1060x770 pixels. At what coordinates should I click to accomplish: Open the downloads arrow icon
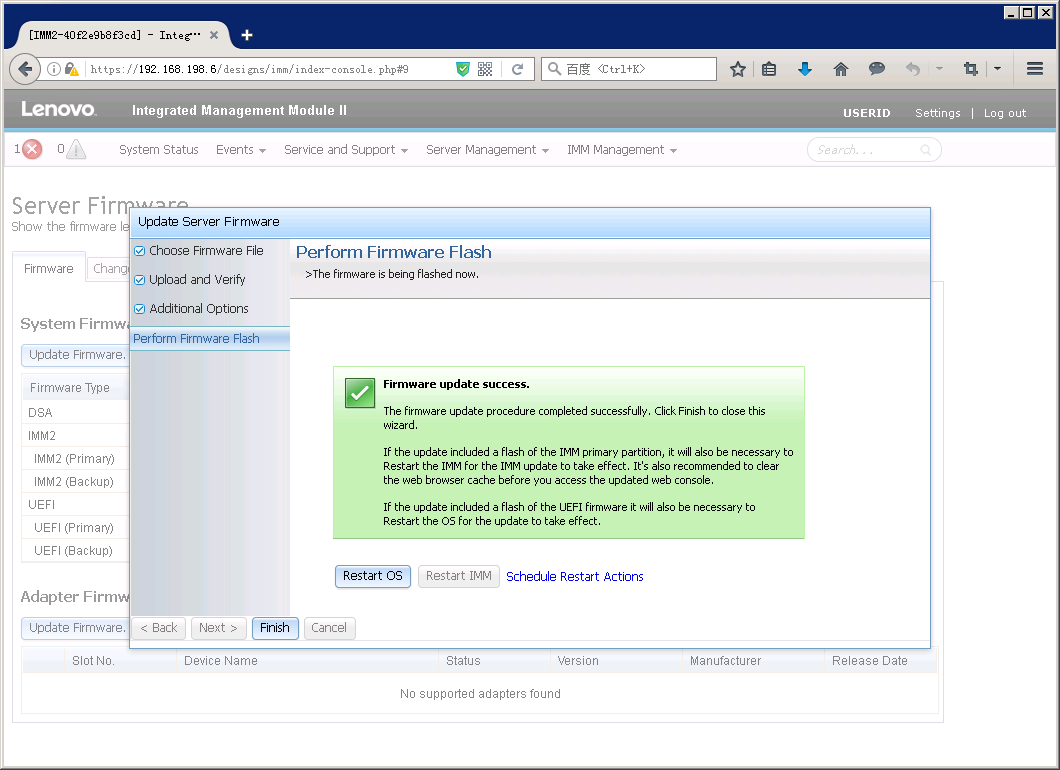click(805, 69)
